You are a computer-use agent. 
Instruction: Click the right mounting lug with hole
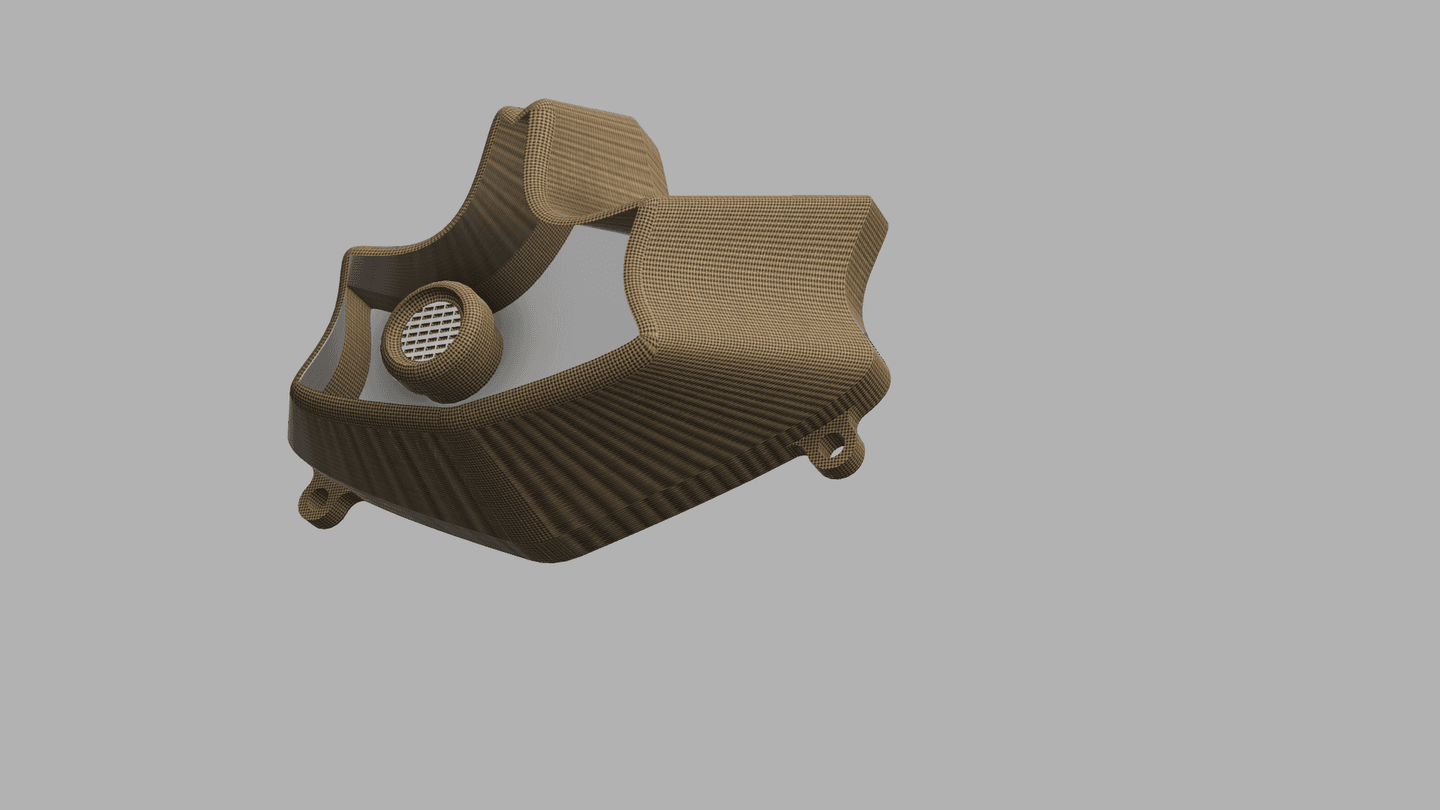click(x=836, y=448)
